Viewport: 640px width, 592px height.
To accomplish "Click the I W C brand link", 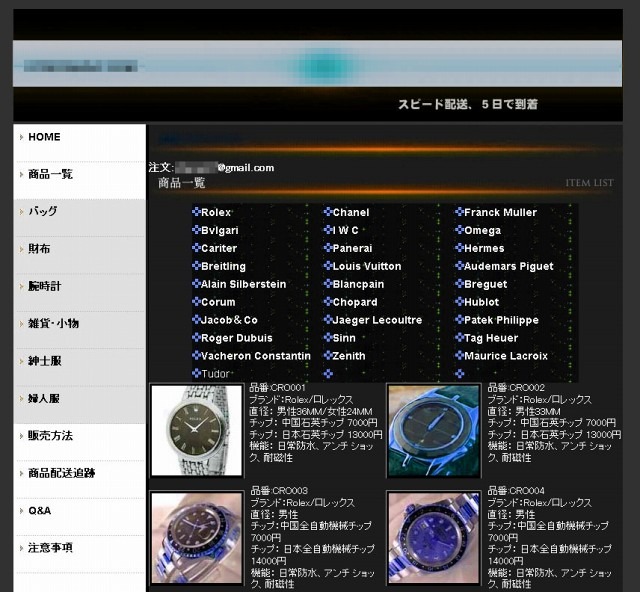I will click(x=345, y=230).
